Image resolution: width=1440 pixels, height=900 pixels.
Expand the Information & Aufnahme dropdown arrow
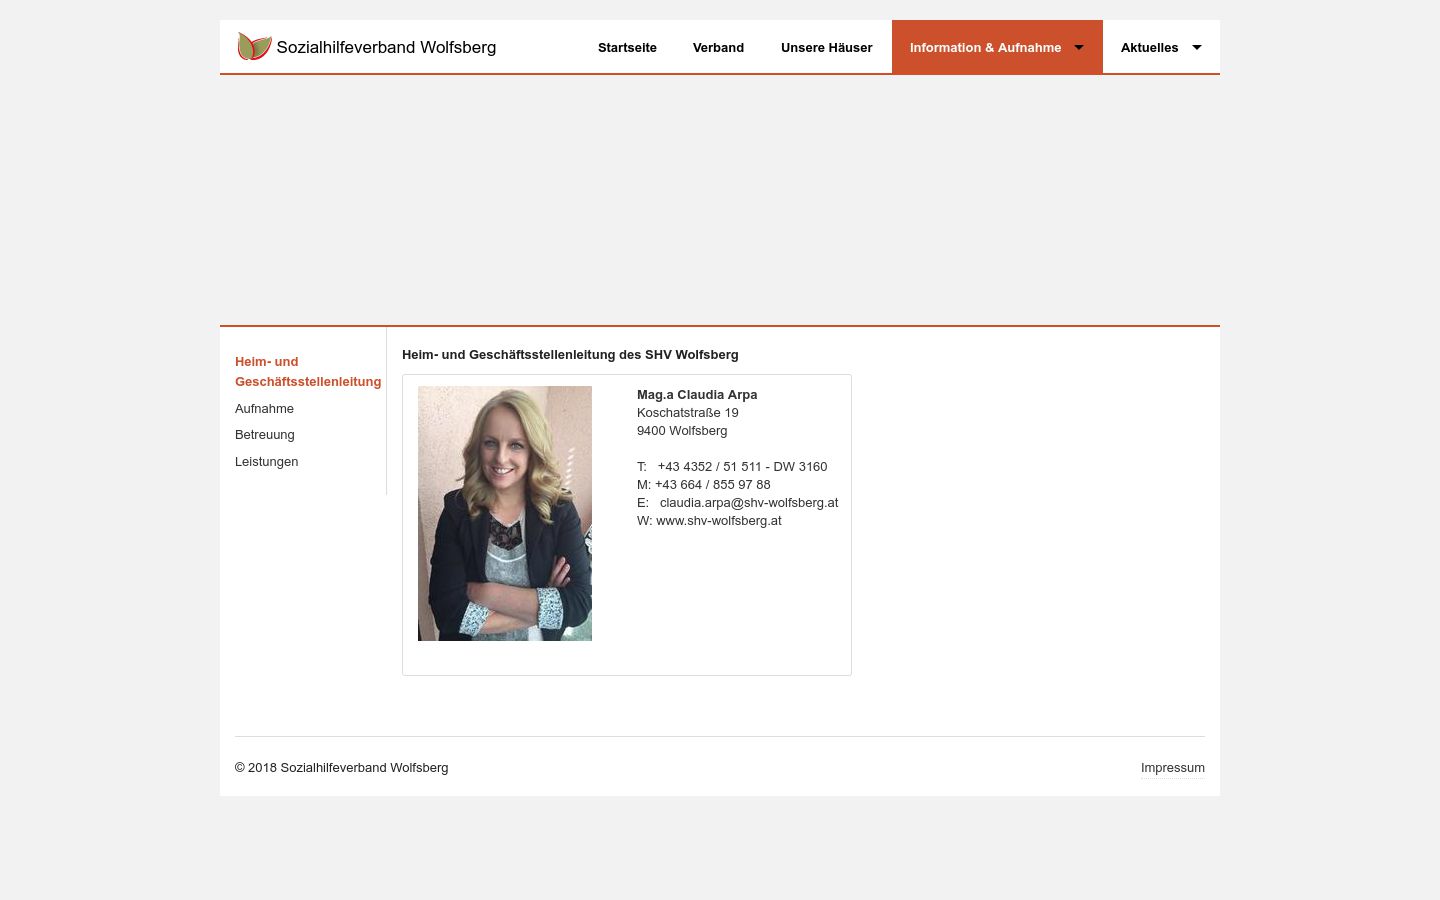pyautogui.click(x=1079, y=47)
